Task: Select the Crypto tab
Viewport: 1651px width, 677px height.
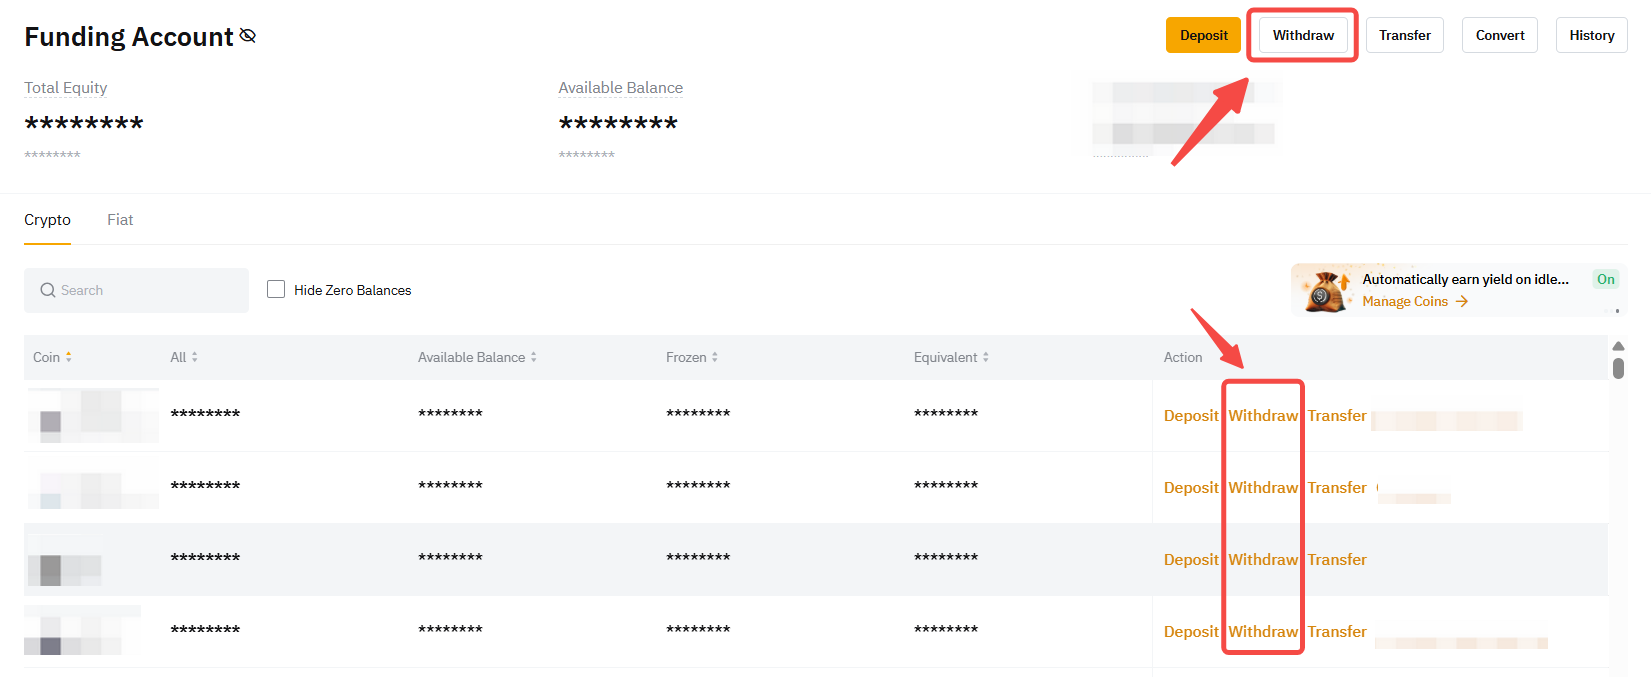Action: coord(47,220)
